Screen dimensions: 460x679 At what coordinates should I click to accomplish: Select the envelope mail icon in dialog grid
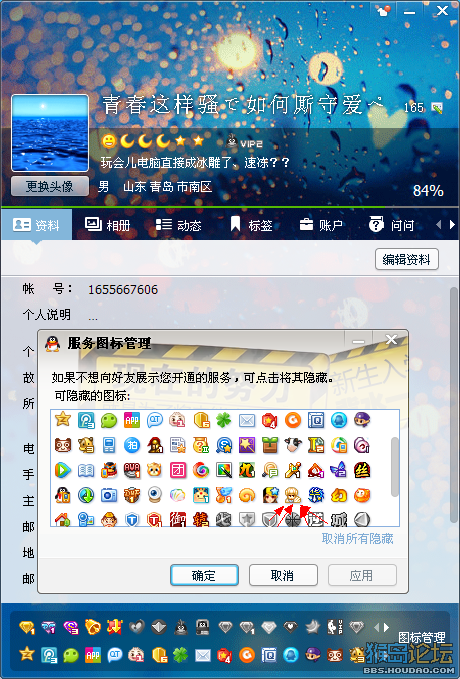247,420
